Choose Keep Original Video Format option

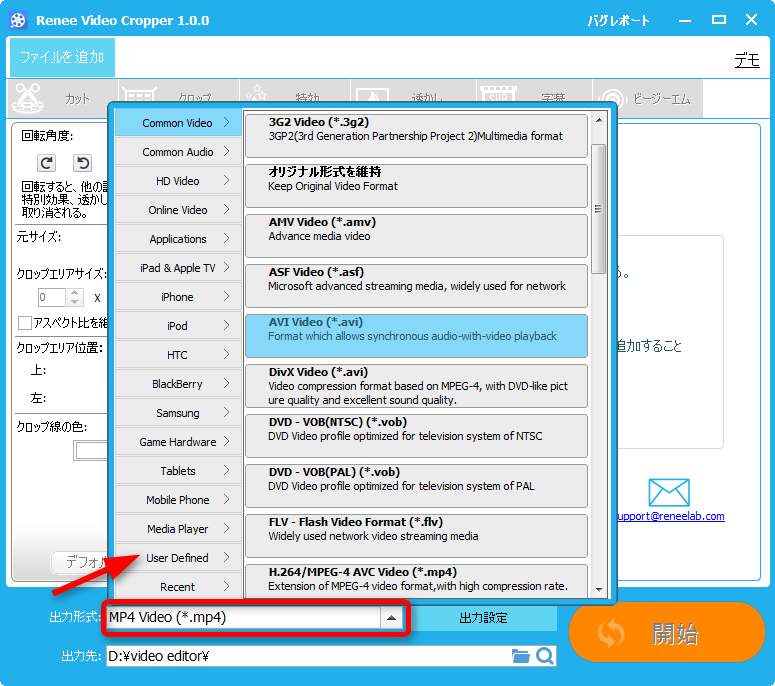416,186
